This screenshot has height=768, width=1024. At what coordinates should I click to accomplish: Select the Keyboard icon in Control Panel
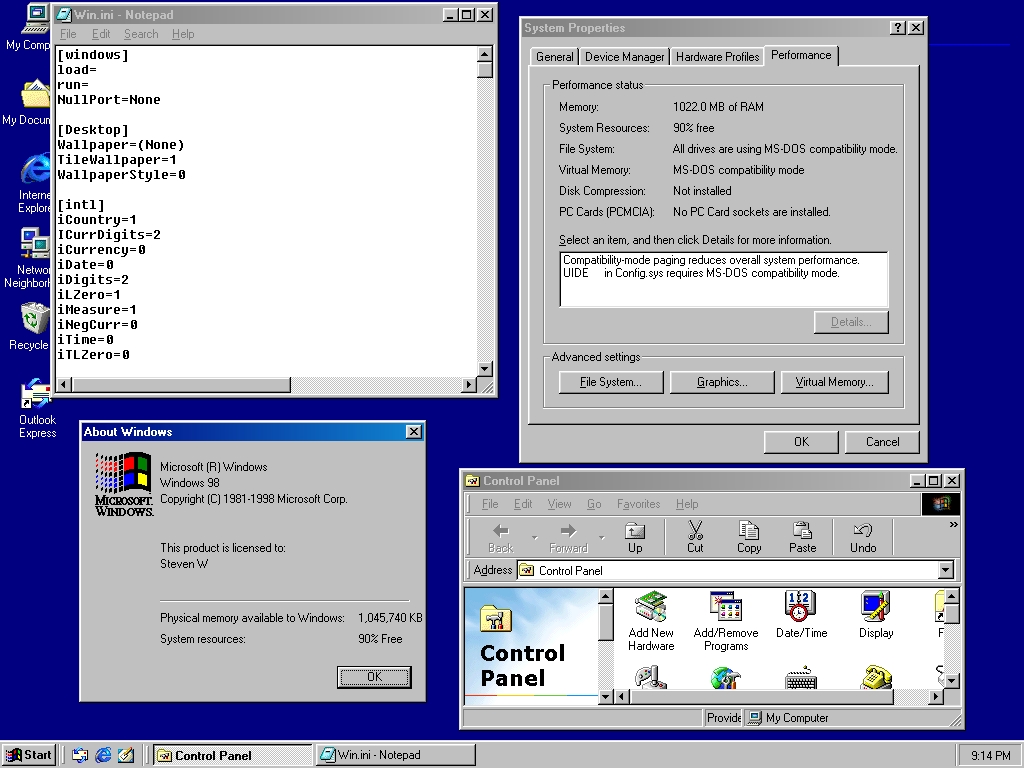point(801,677)
